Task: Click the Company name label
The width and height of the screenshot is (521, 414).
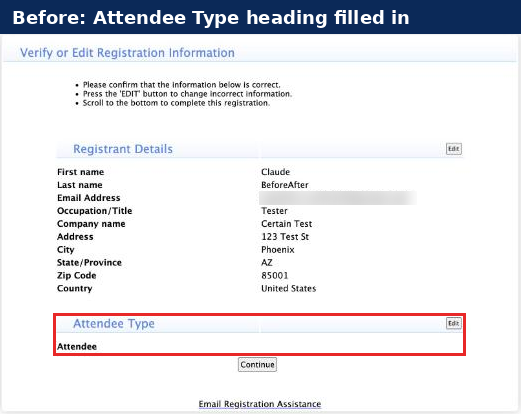Action: click(91, 224)
